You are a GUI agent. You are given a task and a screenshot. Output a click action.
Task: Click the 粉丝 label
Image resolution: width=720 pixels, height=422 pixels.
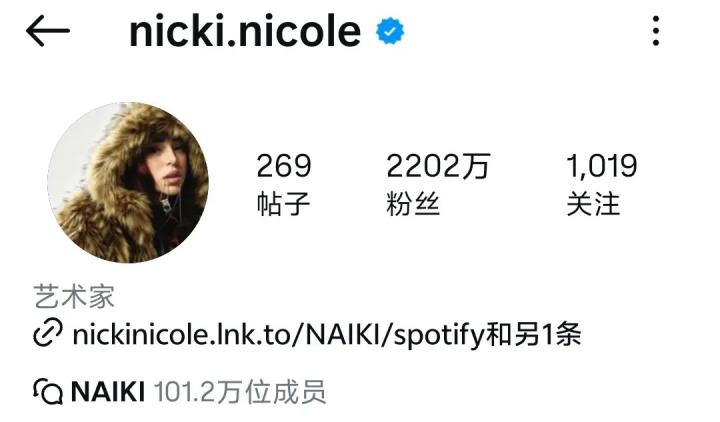(x=413, y=204)
